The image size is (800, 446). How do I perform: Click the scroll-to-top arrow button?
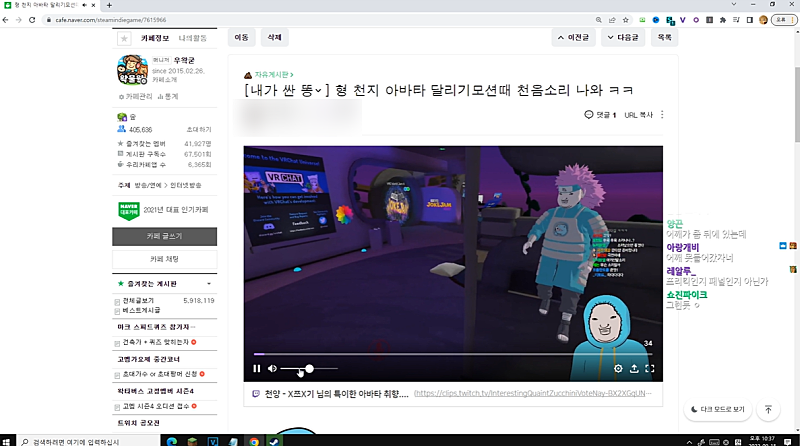pos(768,409)
